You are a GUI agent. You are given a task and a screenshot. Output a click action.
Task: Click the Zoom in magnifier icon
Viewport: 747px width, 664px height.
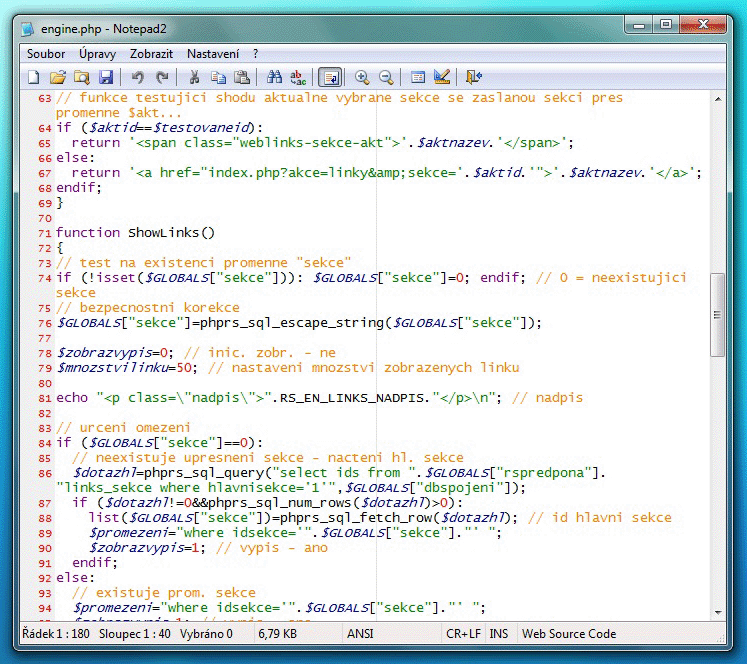tap(362, 77)
